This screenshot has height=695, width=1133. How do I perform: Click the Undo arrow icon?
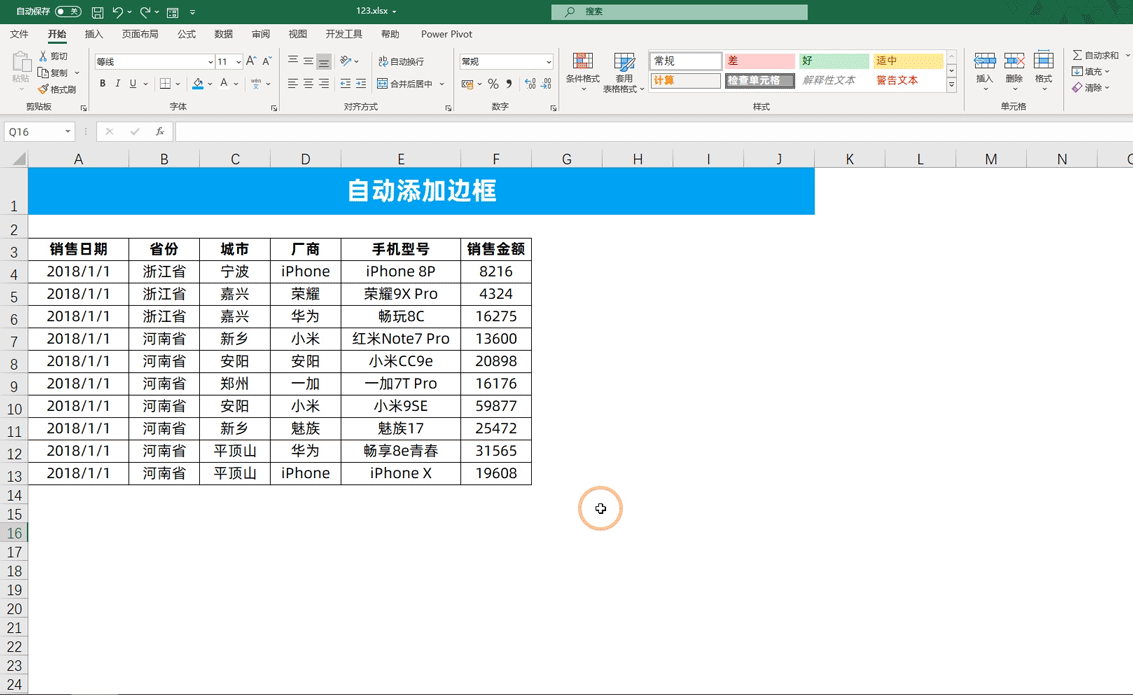[117, 12]
